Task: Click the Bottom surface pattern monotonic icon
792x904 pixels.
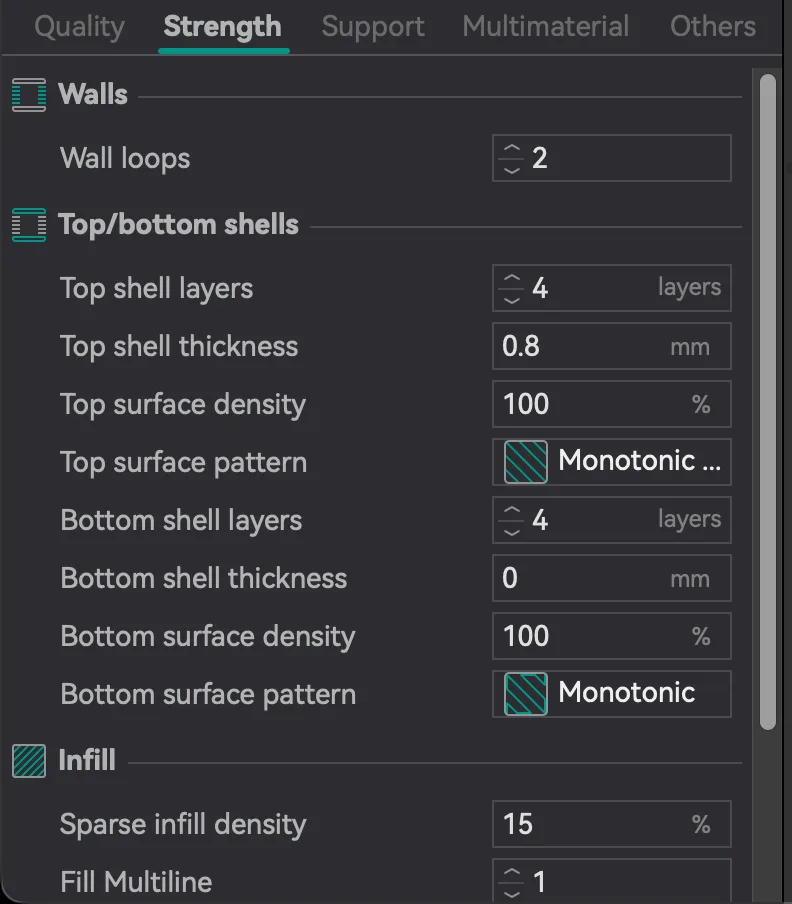Action: pos(526,694)
